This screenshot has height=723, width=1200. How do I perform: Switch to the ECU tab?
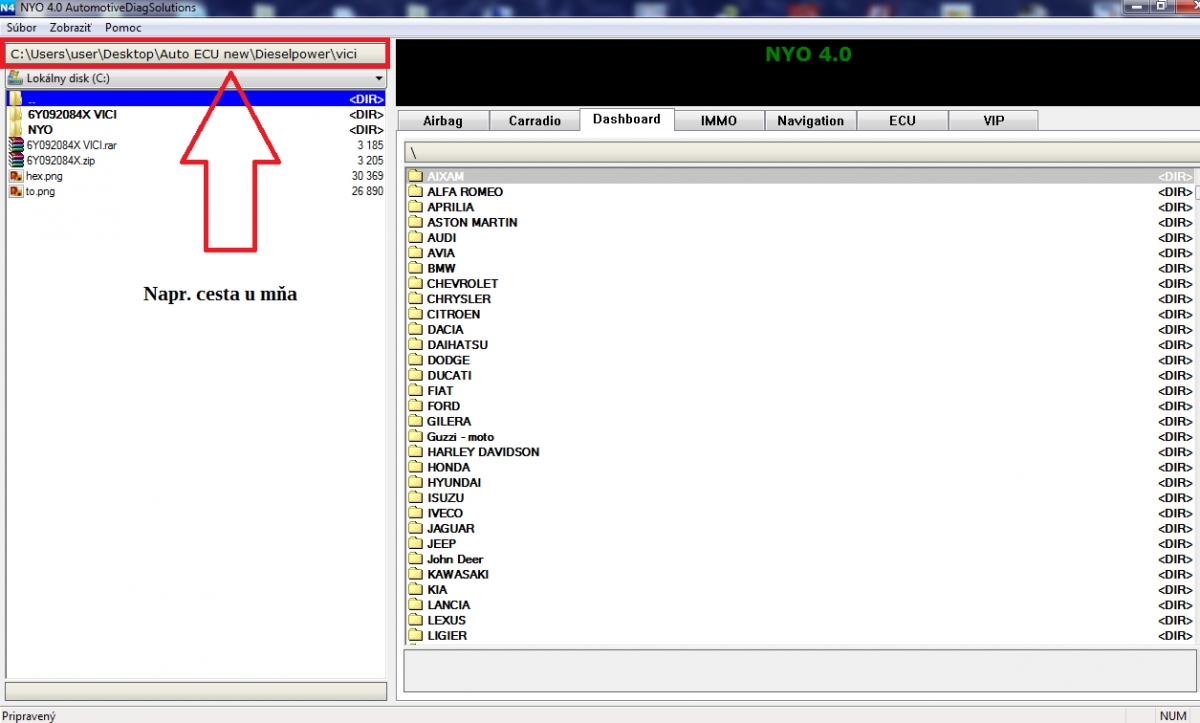coord(901,121)
